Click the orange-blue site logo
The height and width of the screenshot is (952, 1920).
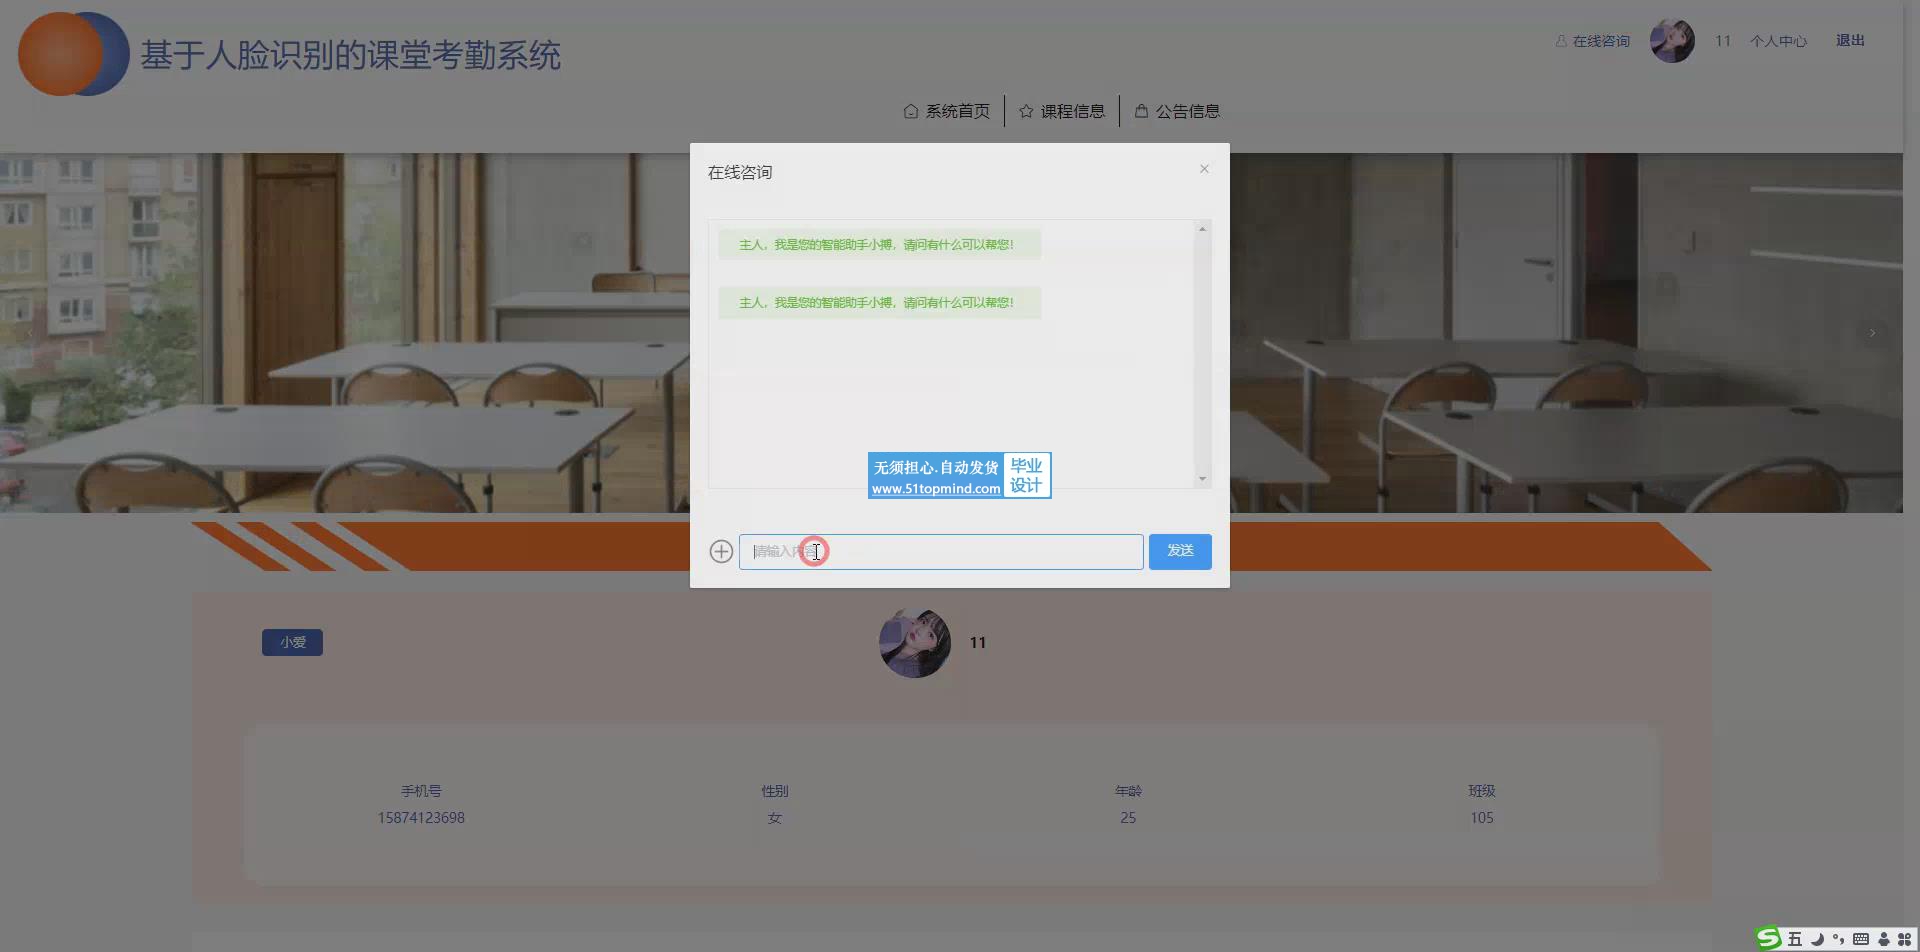74,54
